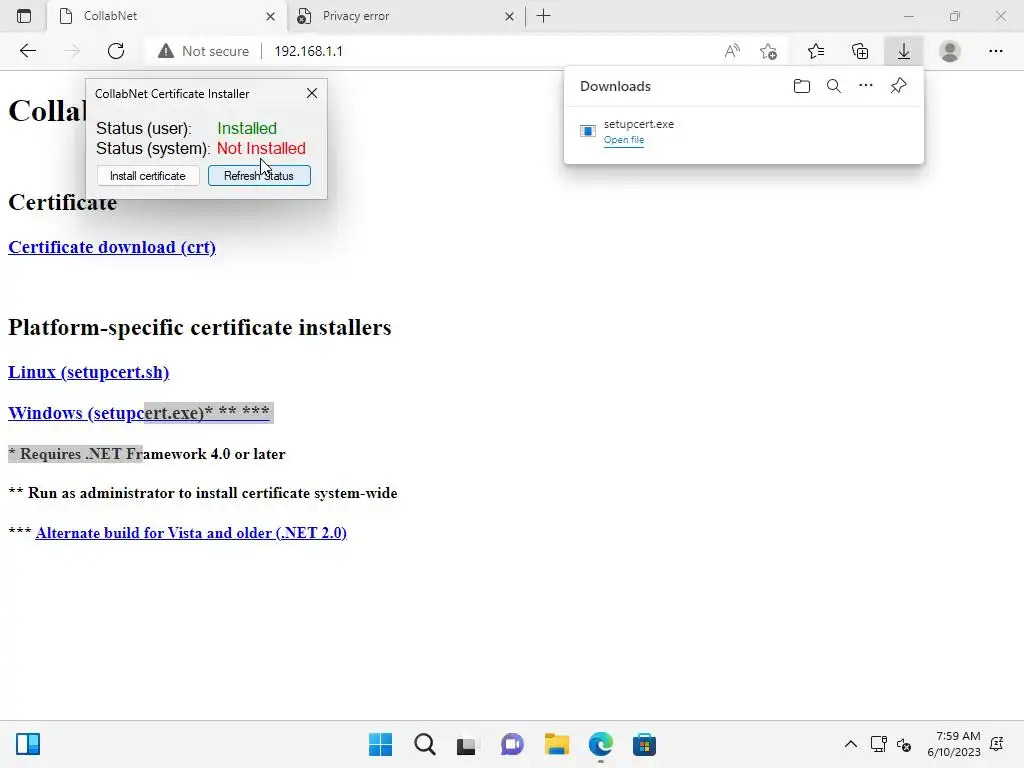Image resolution: width=1024 pixels, height=768 pixels.
Task: Open Edge Settings and more menu
Action: pos(995,51)
